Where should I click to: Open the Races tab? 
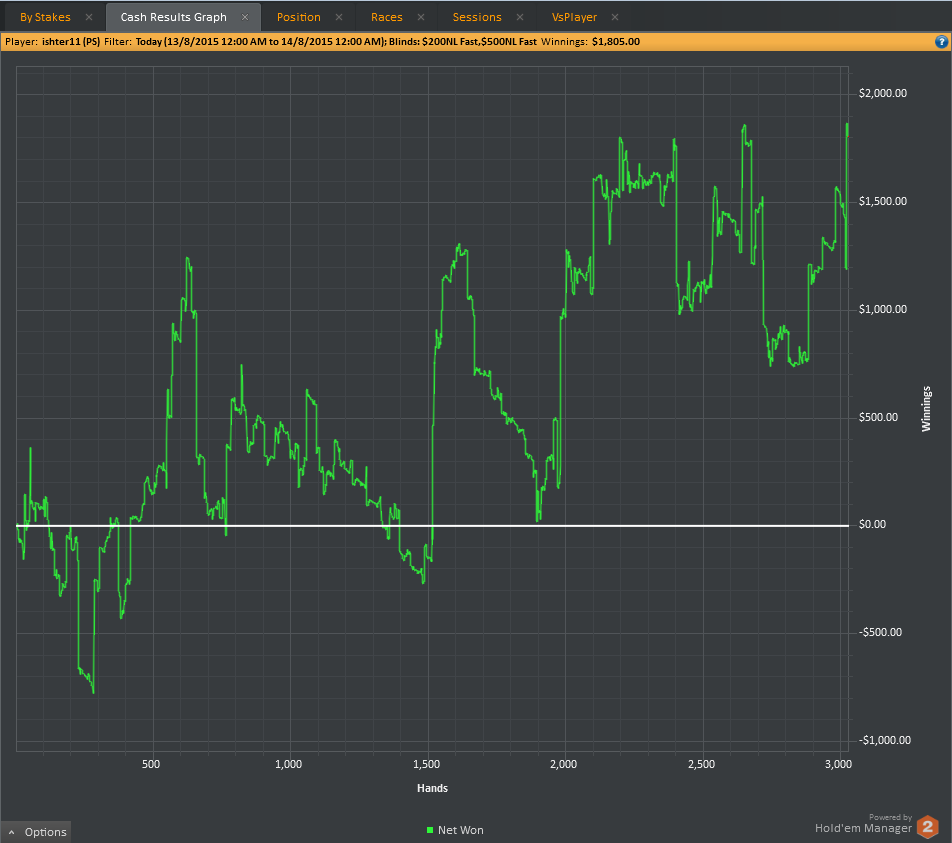point(387,17)
